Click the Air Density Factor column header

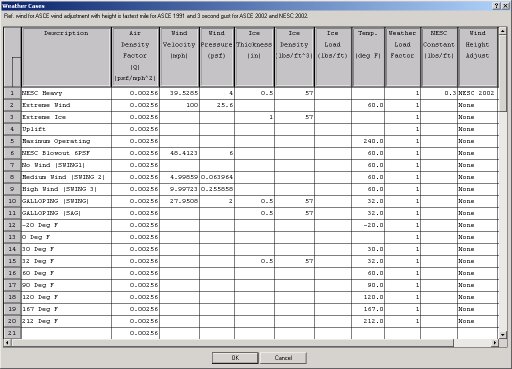coord(135,57)
